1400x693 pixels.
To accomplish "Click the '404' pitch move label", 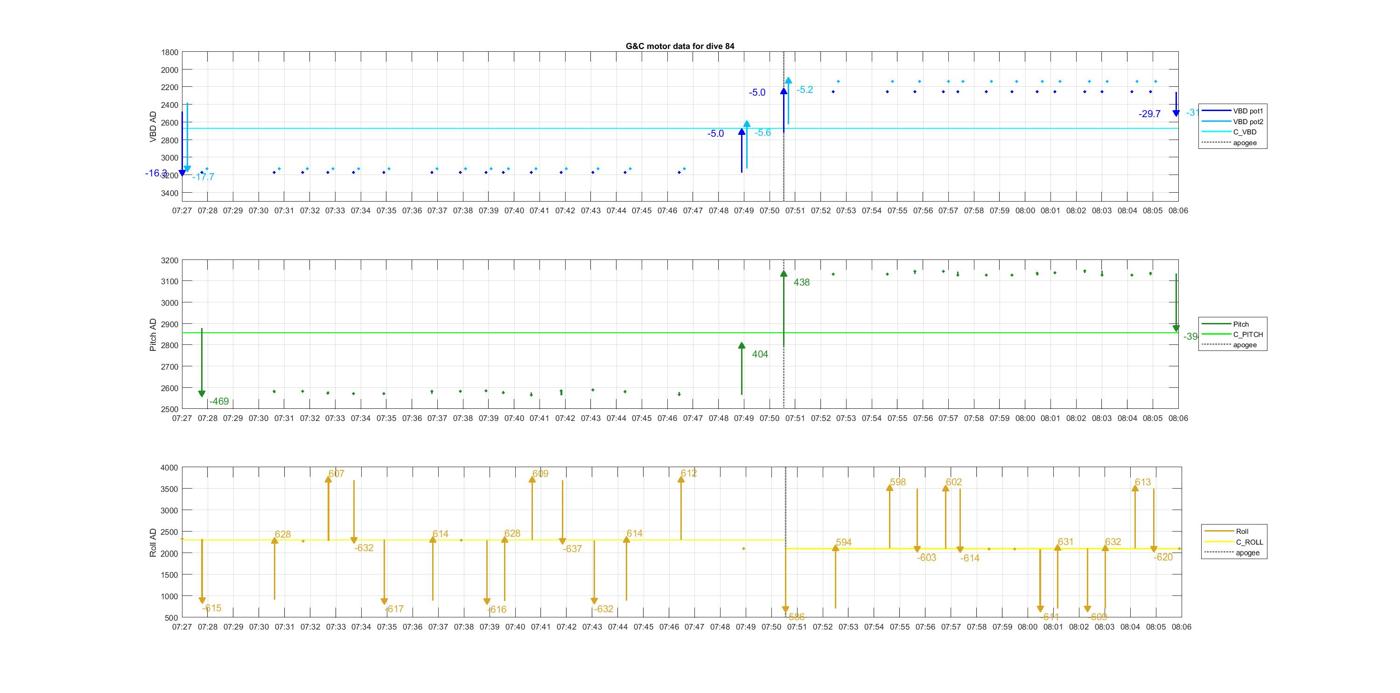I will click(x=760, y=354).
